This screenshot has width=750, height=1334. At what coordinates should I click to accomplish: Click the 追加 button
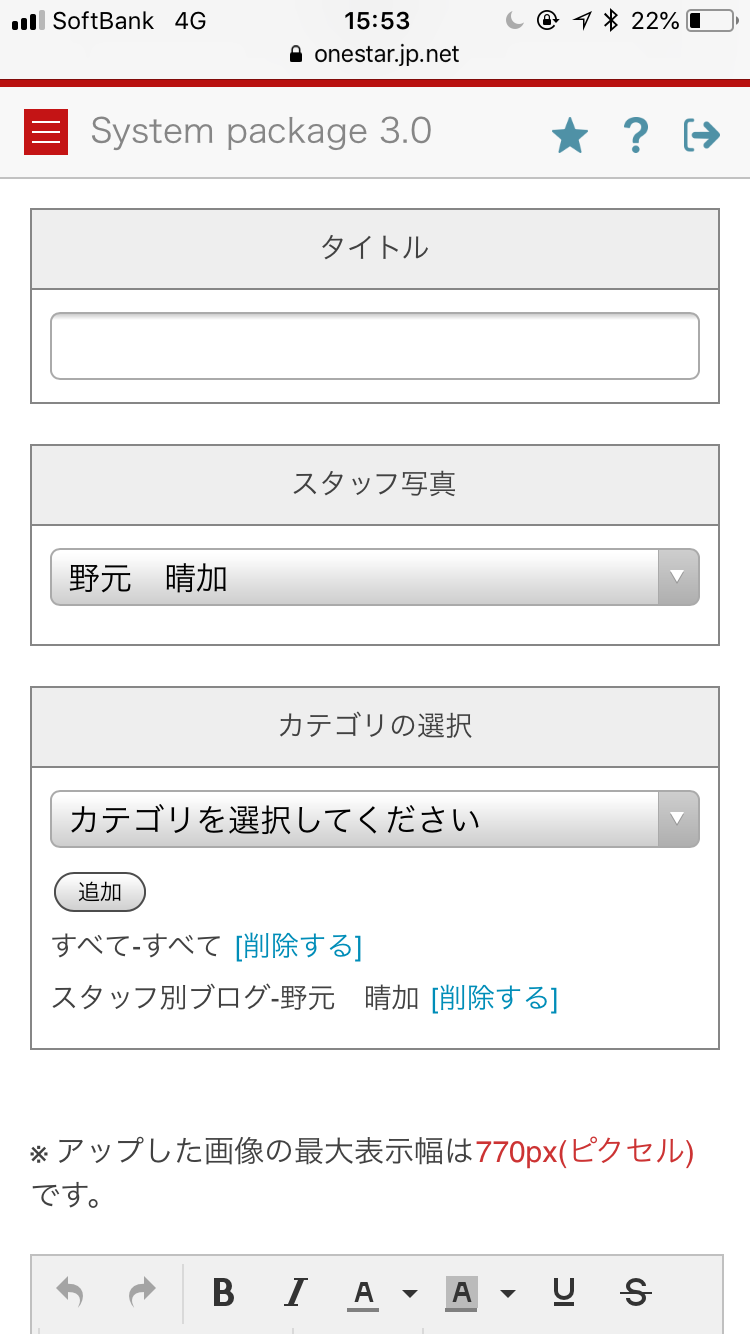tap(100, 892)
